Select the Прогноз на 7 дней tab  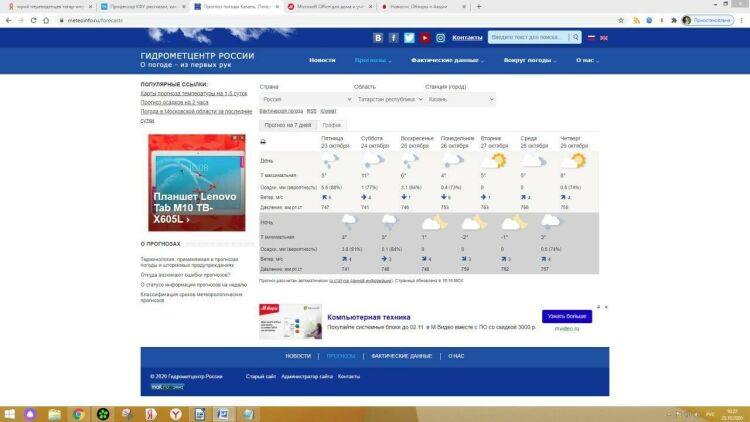[287, 125]
